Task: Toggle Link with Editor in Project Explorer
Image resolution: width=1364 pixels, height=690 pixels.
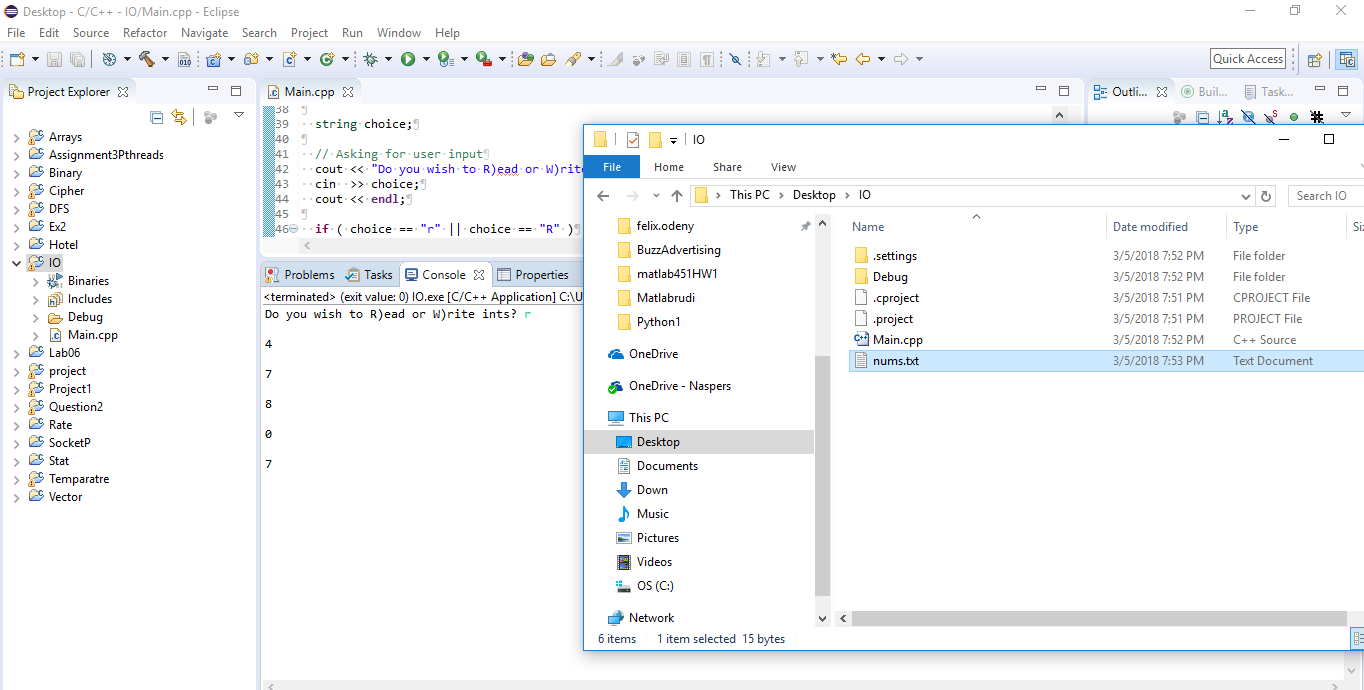Action: point(179,117)
